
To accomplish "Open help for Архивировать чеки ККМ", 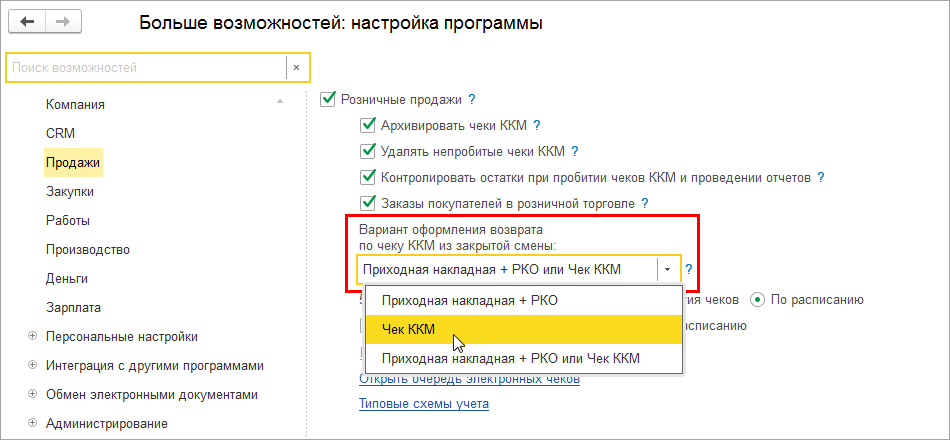I will pos(536,126).
